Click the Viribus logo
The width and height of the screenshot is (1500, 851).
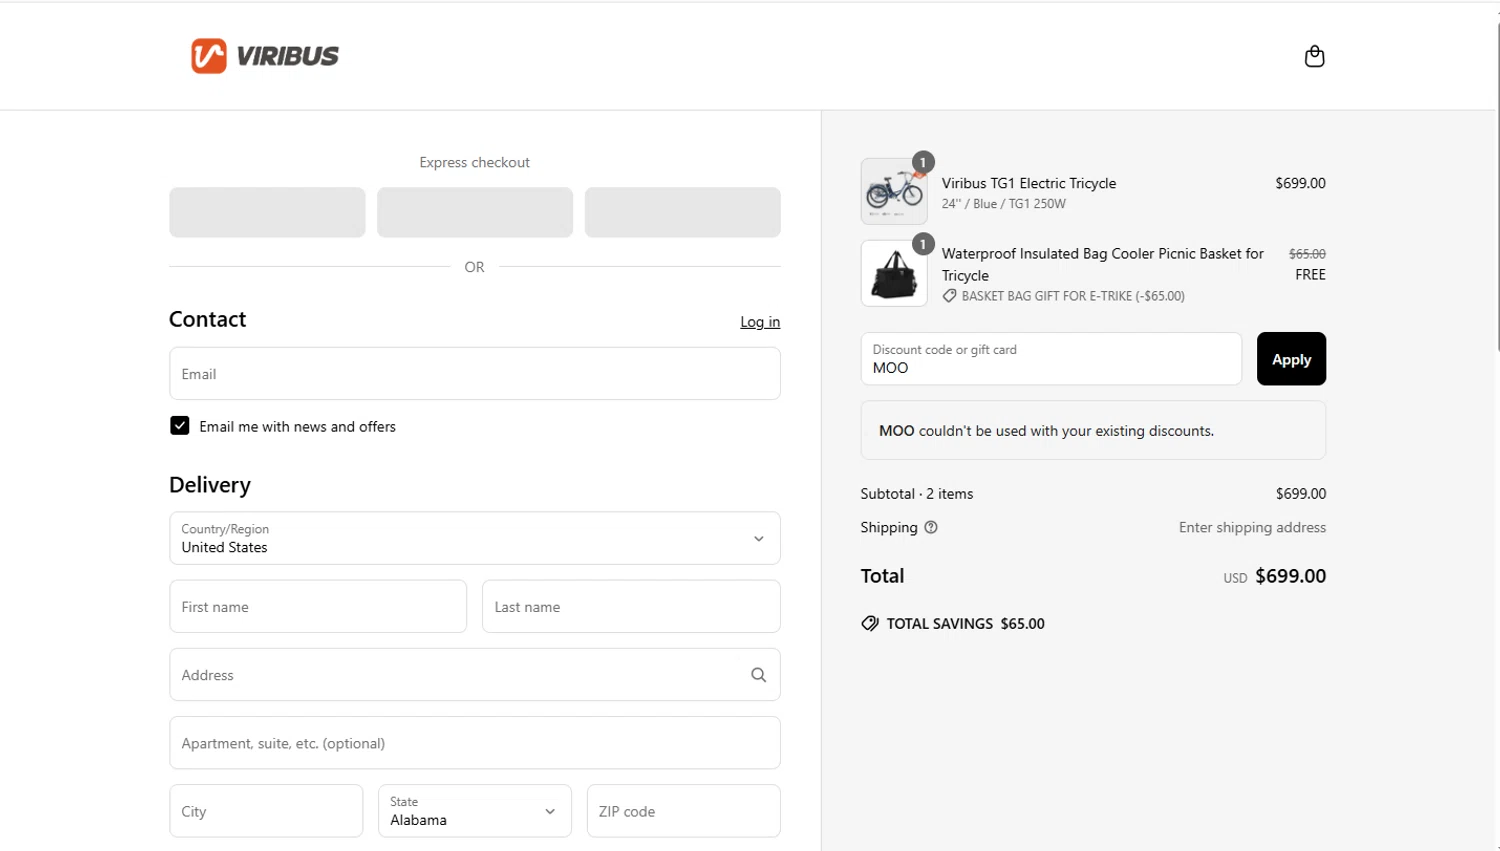[265, 56]
